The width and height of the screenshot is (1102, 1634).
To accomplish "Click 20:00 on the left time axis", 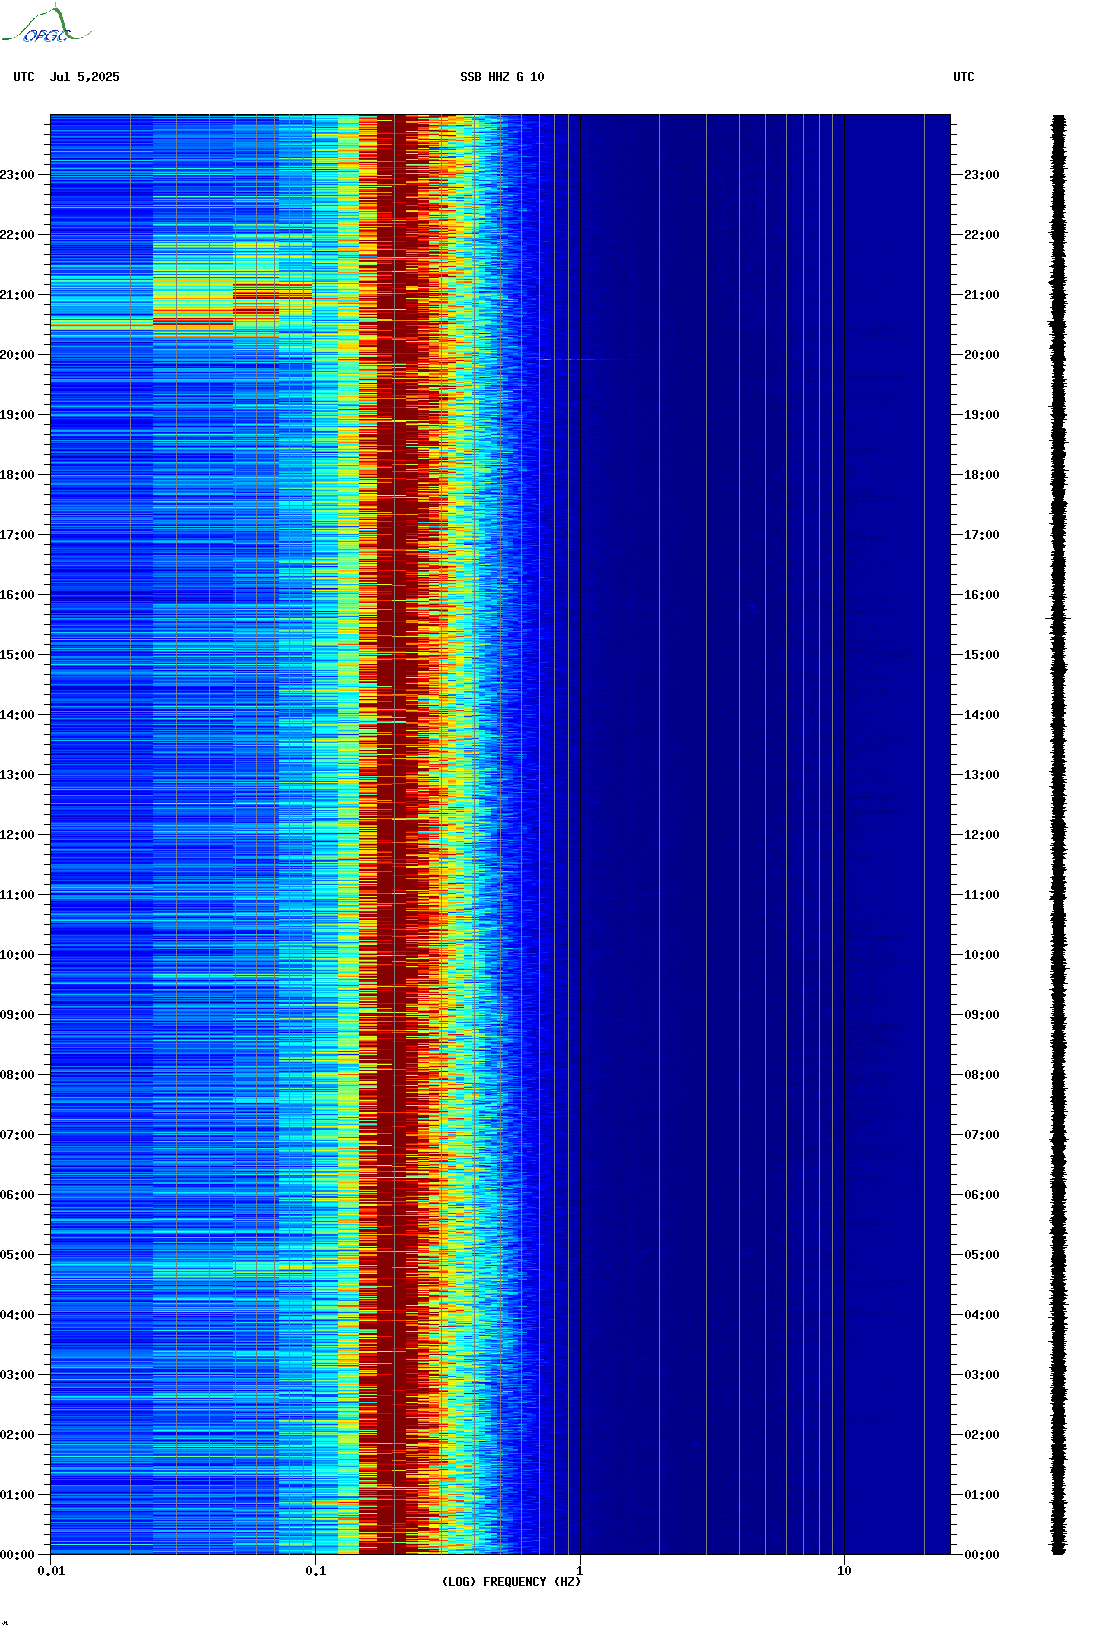I will tap(17, 355).
